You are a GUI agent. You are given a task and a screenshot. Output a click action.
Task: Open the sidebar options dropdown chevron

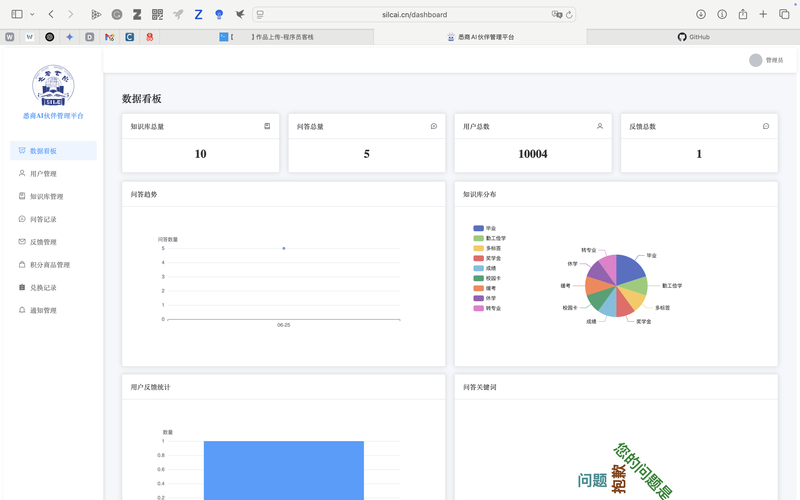tap(32, 14)
